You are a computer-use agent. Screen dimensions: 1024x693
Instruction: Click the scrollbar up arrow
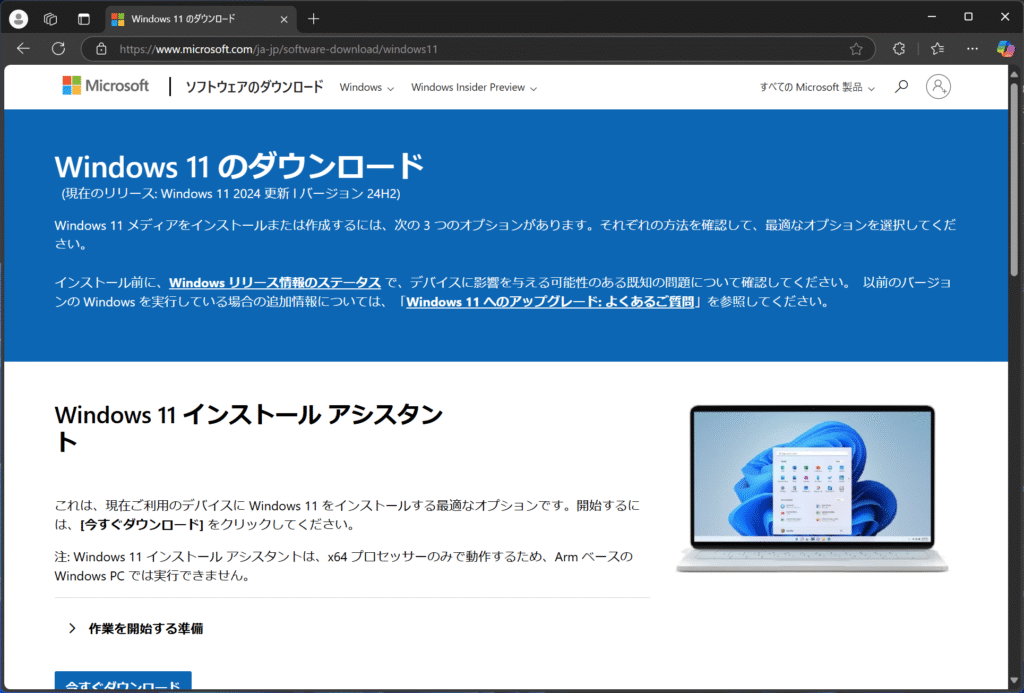1014,74
